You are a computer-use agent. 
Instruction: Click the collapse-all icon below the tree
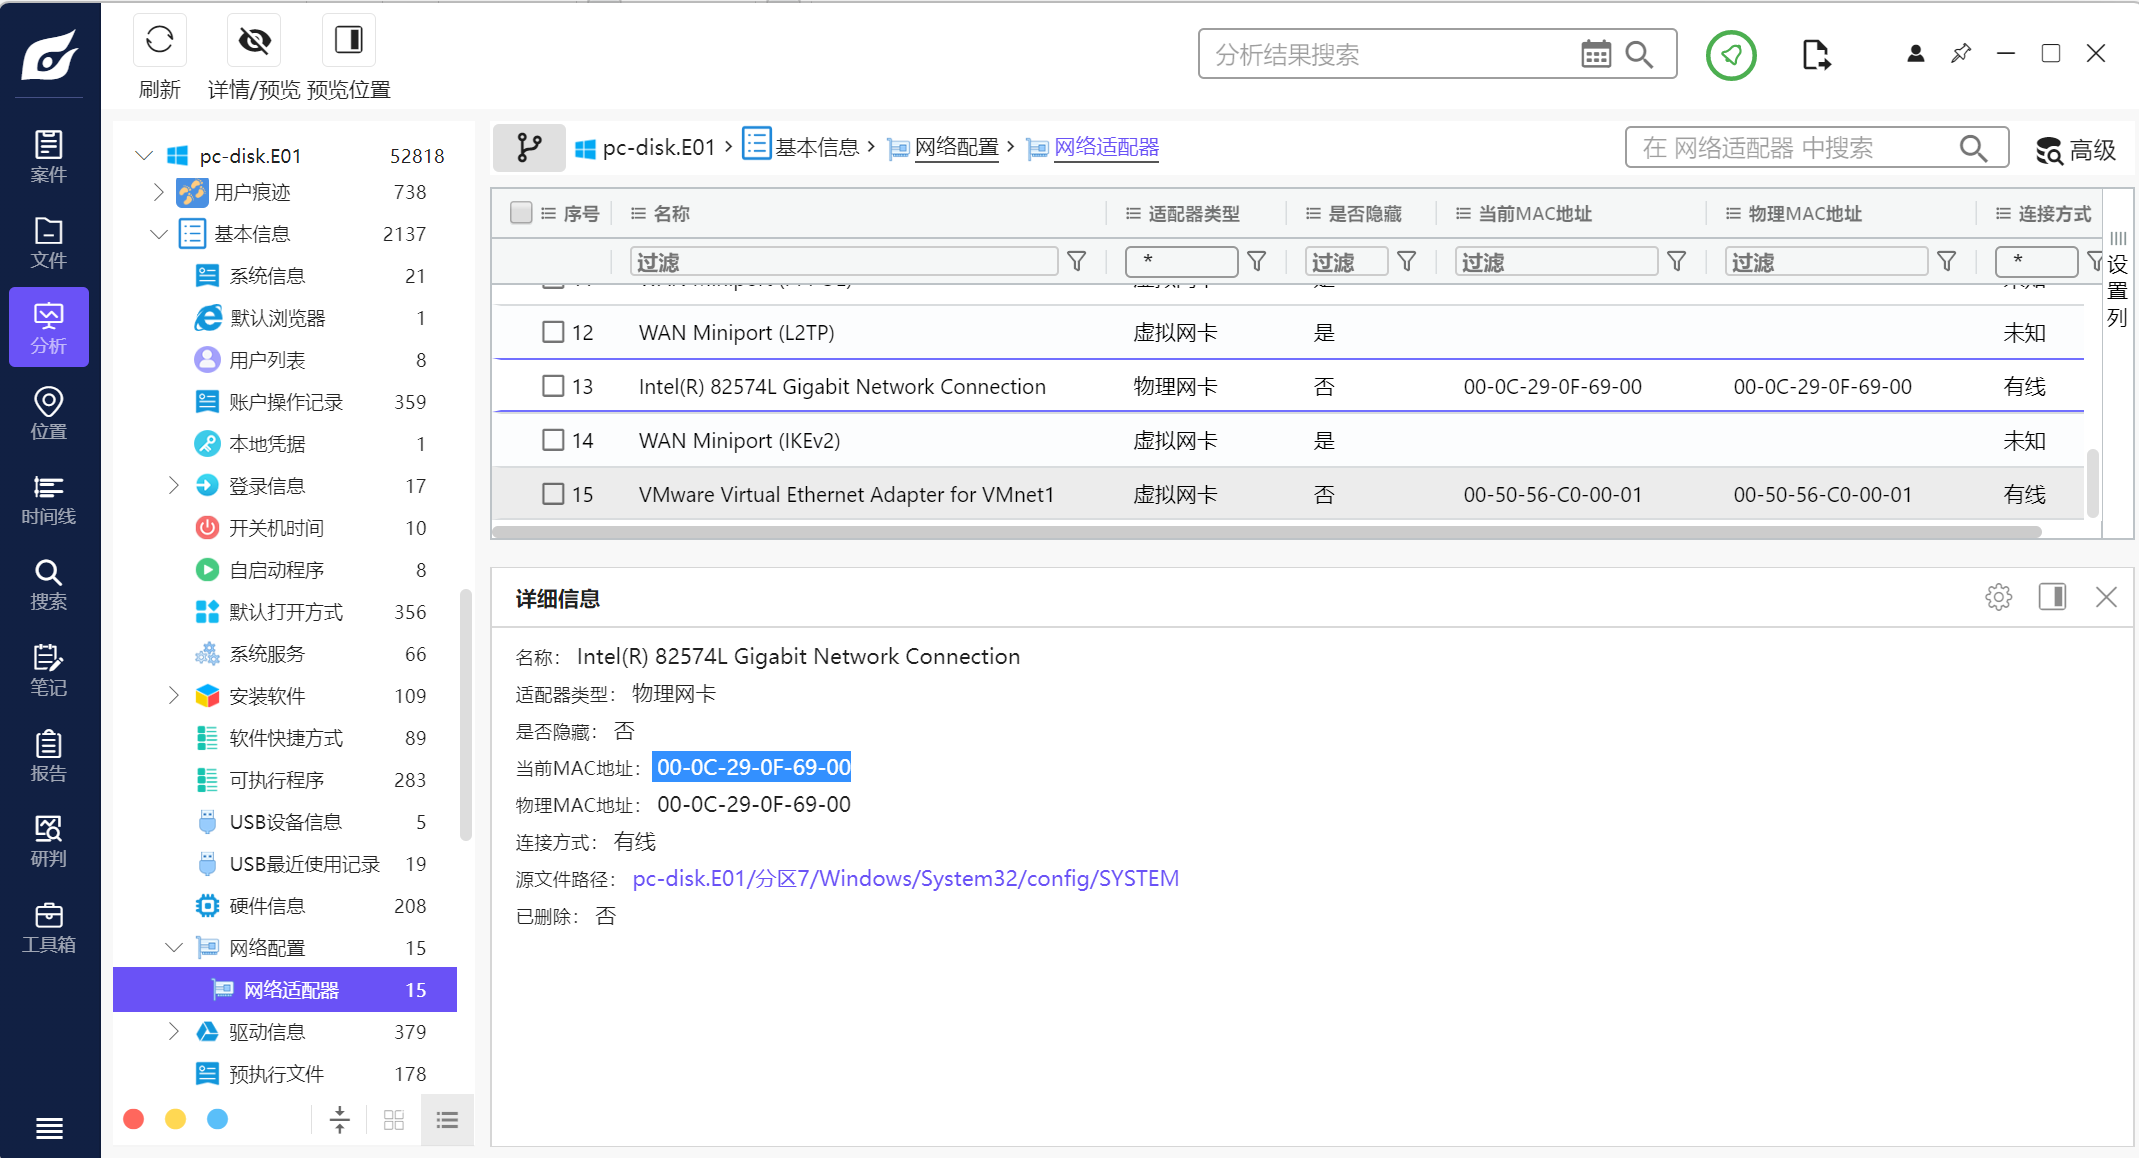(x=340, y=1120)
